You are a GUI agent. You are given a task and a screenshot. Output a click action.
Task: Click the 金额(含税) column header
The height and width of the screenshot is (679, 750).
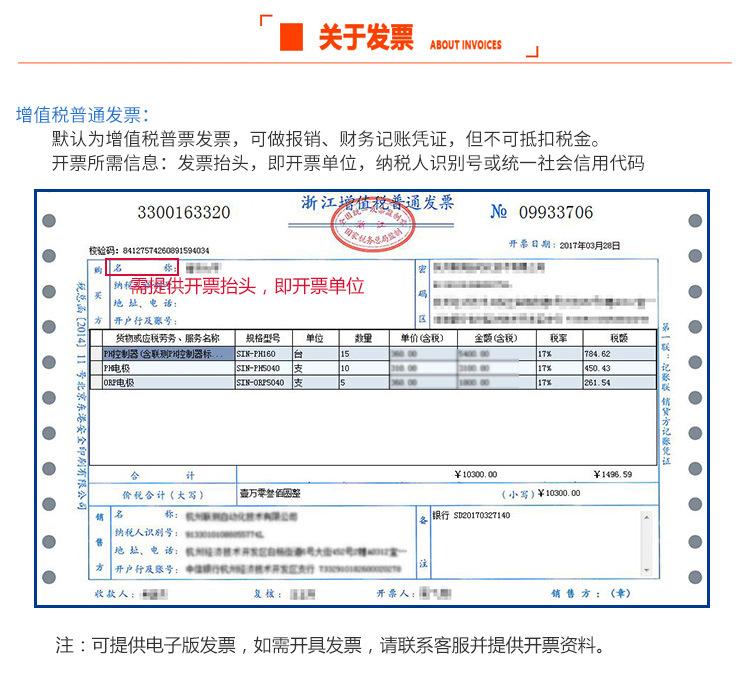click(x=496, y=338)
